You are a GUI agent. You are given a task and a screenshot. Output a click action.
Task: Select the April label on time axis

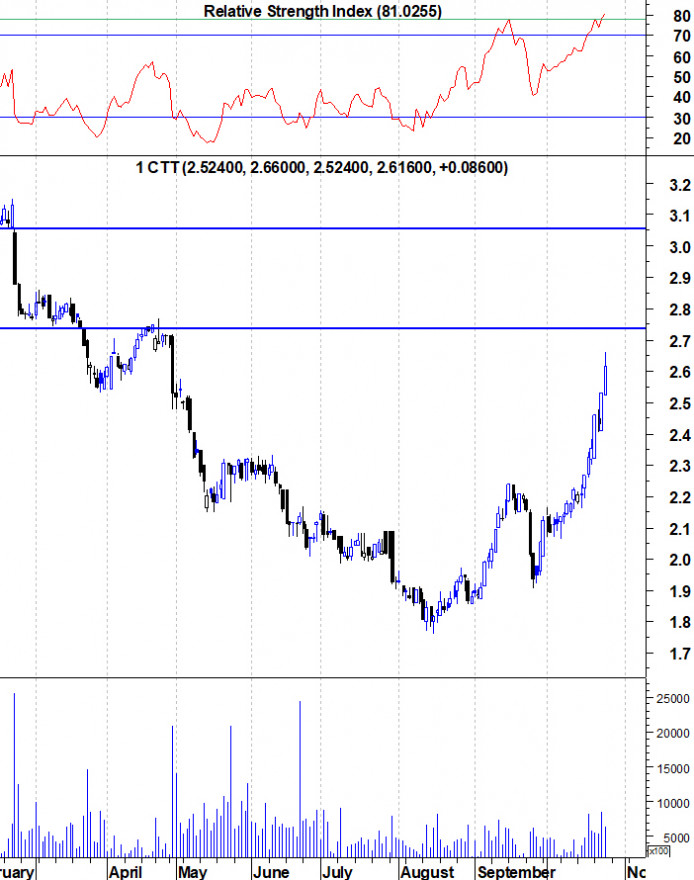click(125, 872)
